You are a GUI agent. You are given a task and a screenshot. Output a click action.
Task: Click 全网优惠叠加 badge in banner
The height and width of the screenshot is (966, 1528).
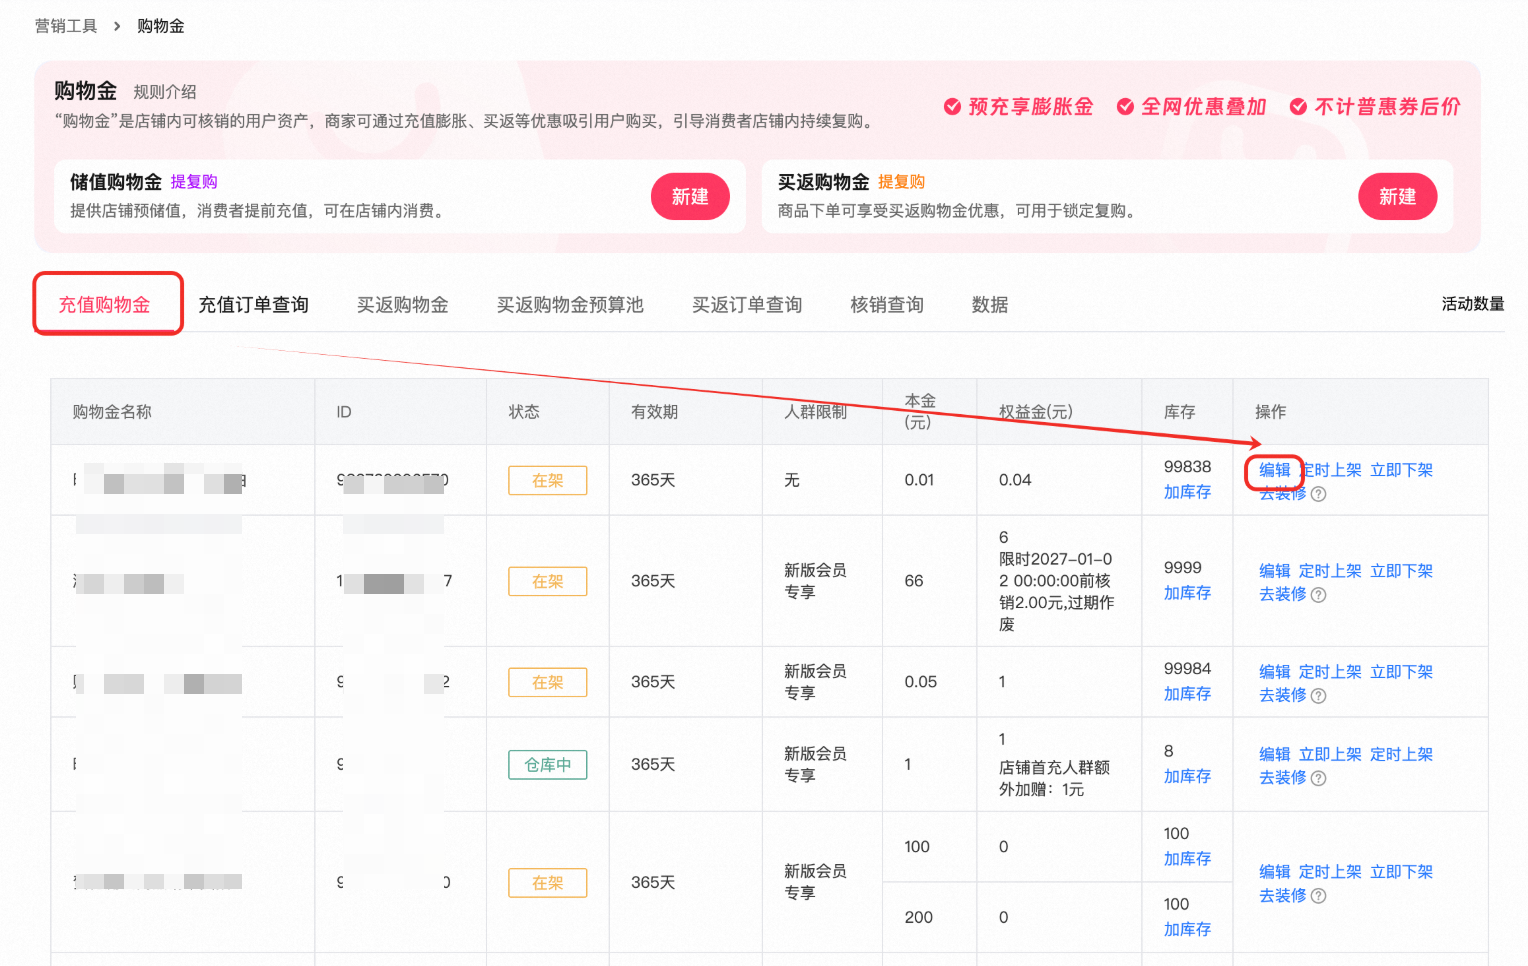pos(1192,107)
